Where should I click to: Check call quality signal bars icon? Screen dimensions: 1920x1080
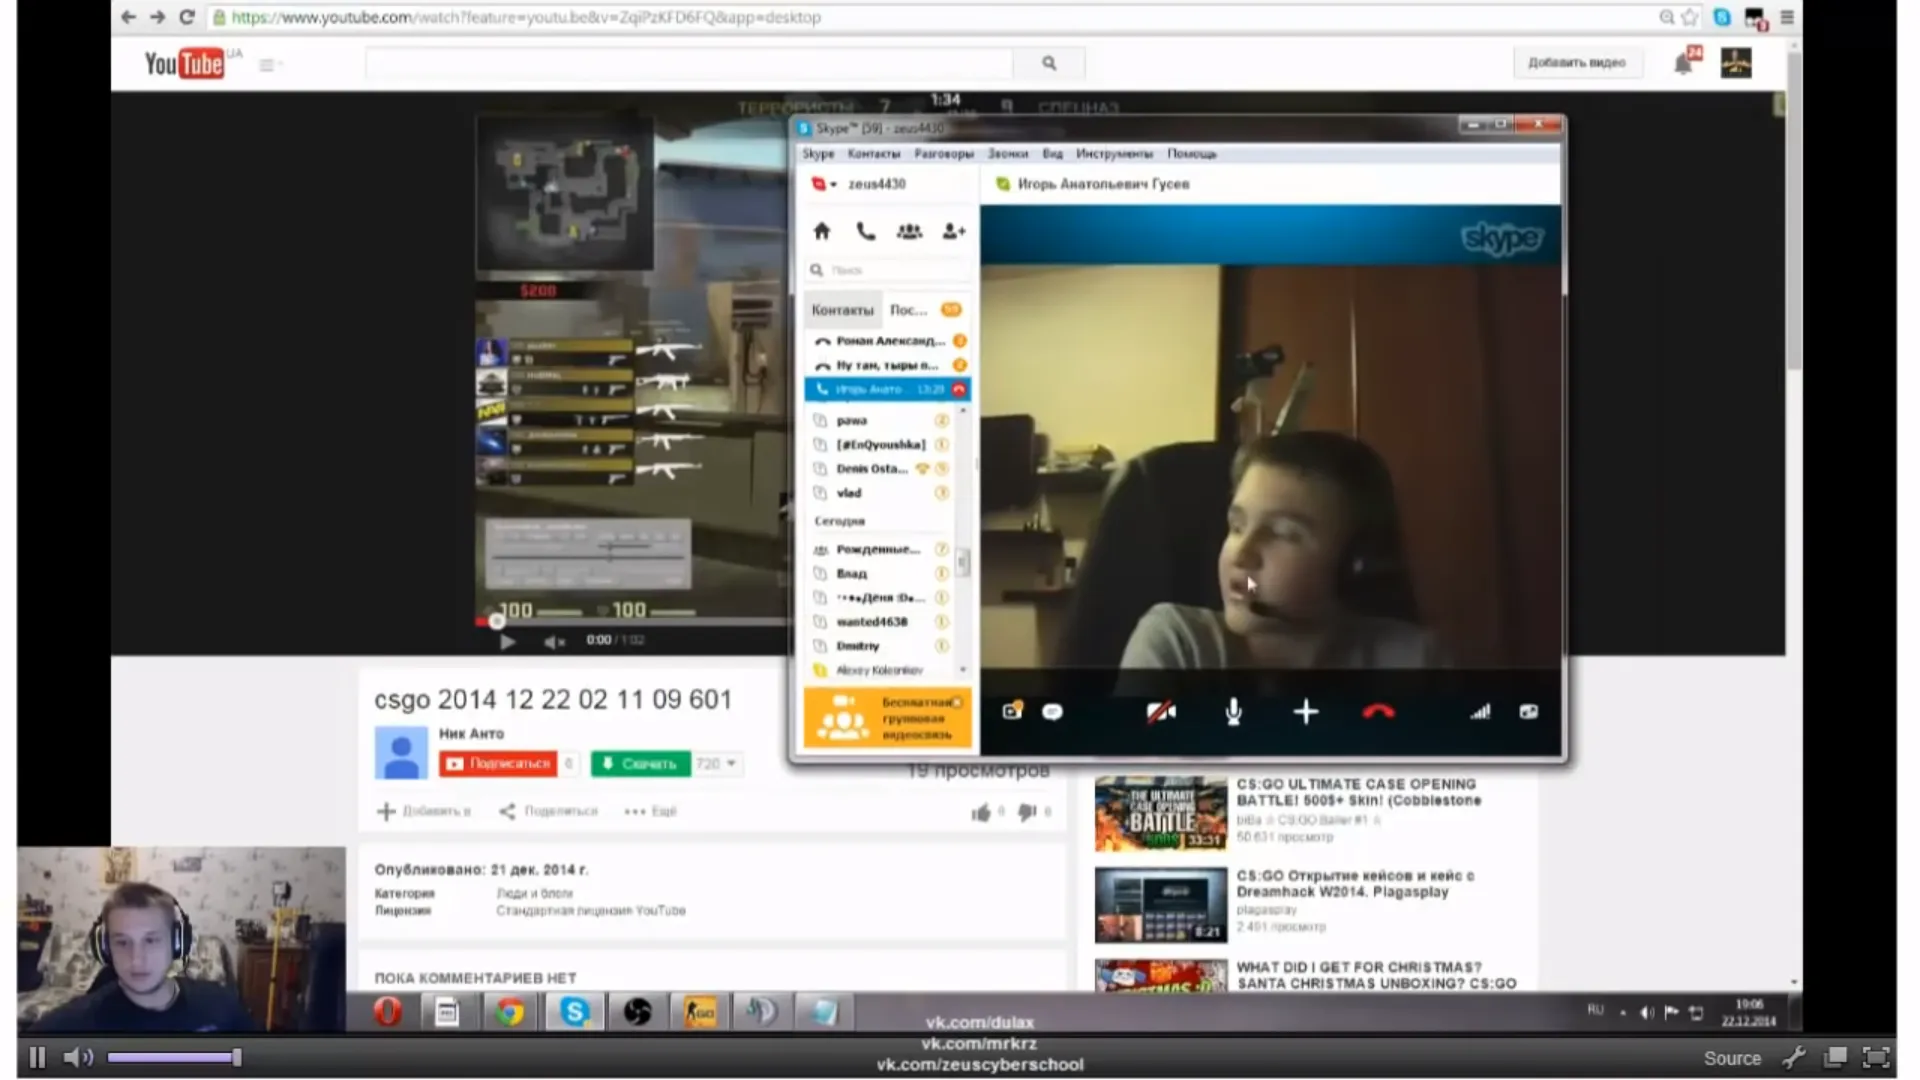click(x=1480, y=712)
